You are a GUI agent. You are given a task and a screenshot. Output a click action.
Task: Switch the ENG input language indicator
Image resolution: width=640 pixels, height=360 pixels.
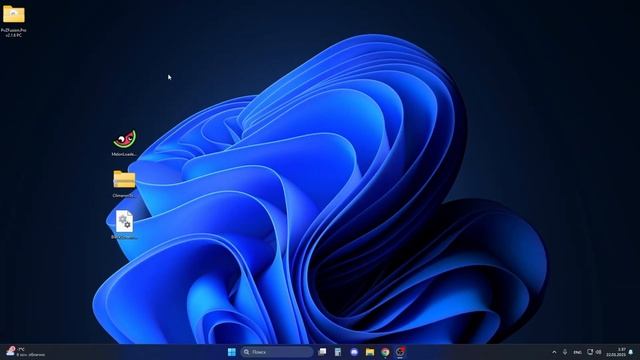[578, 352]
